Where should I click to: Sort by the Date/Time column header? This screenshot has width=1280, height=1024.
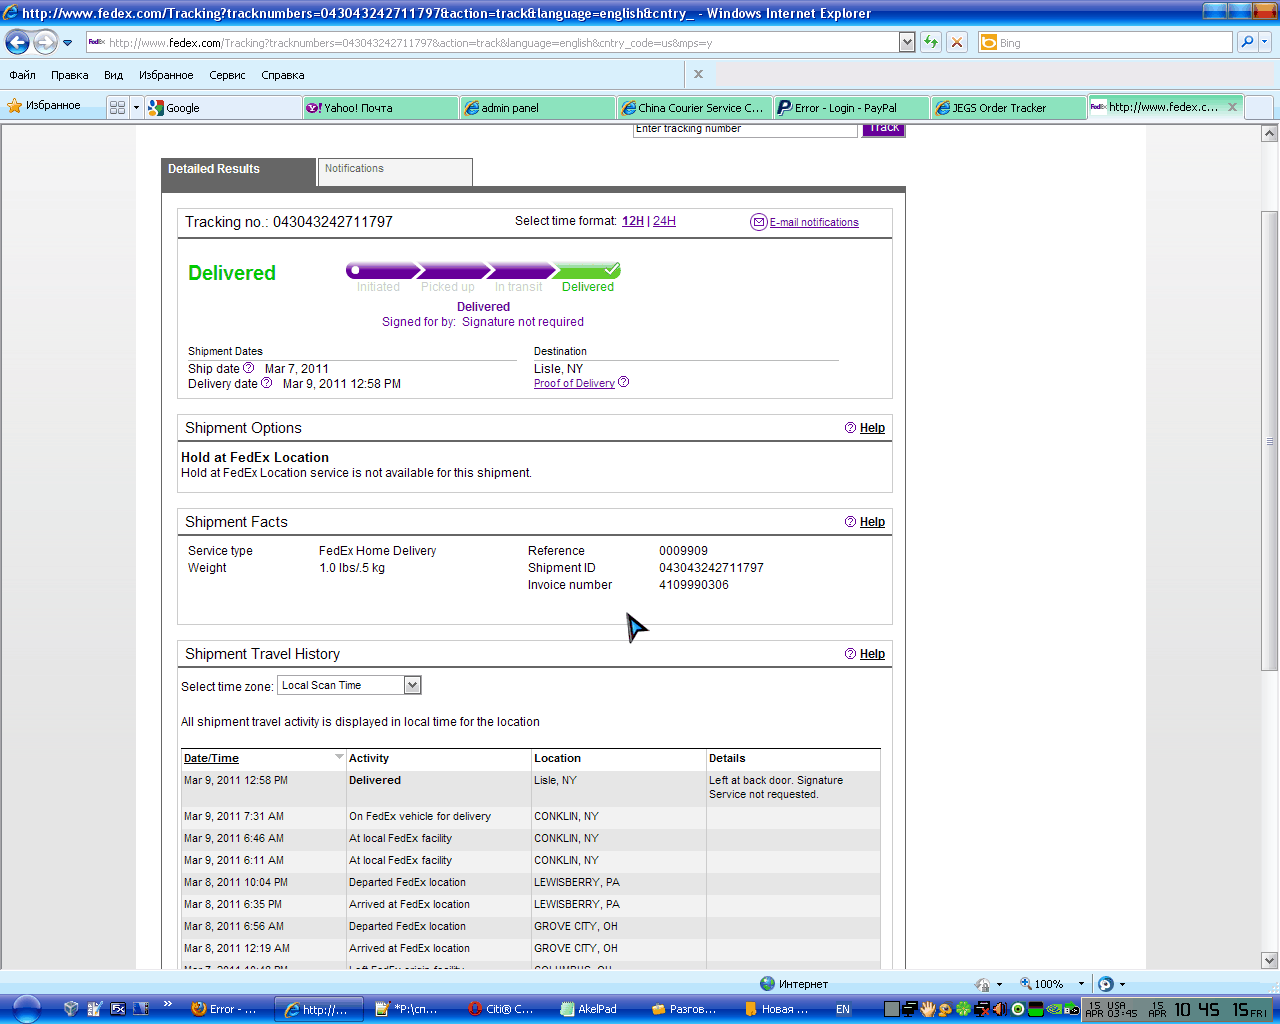pos(211,758)
